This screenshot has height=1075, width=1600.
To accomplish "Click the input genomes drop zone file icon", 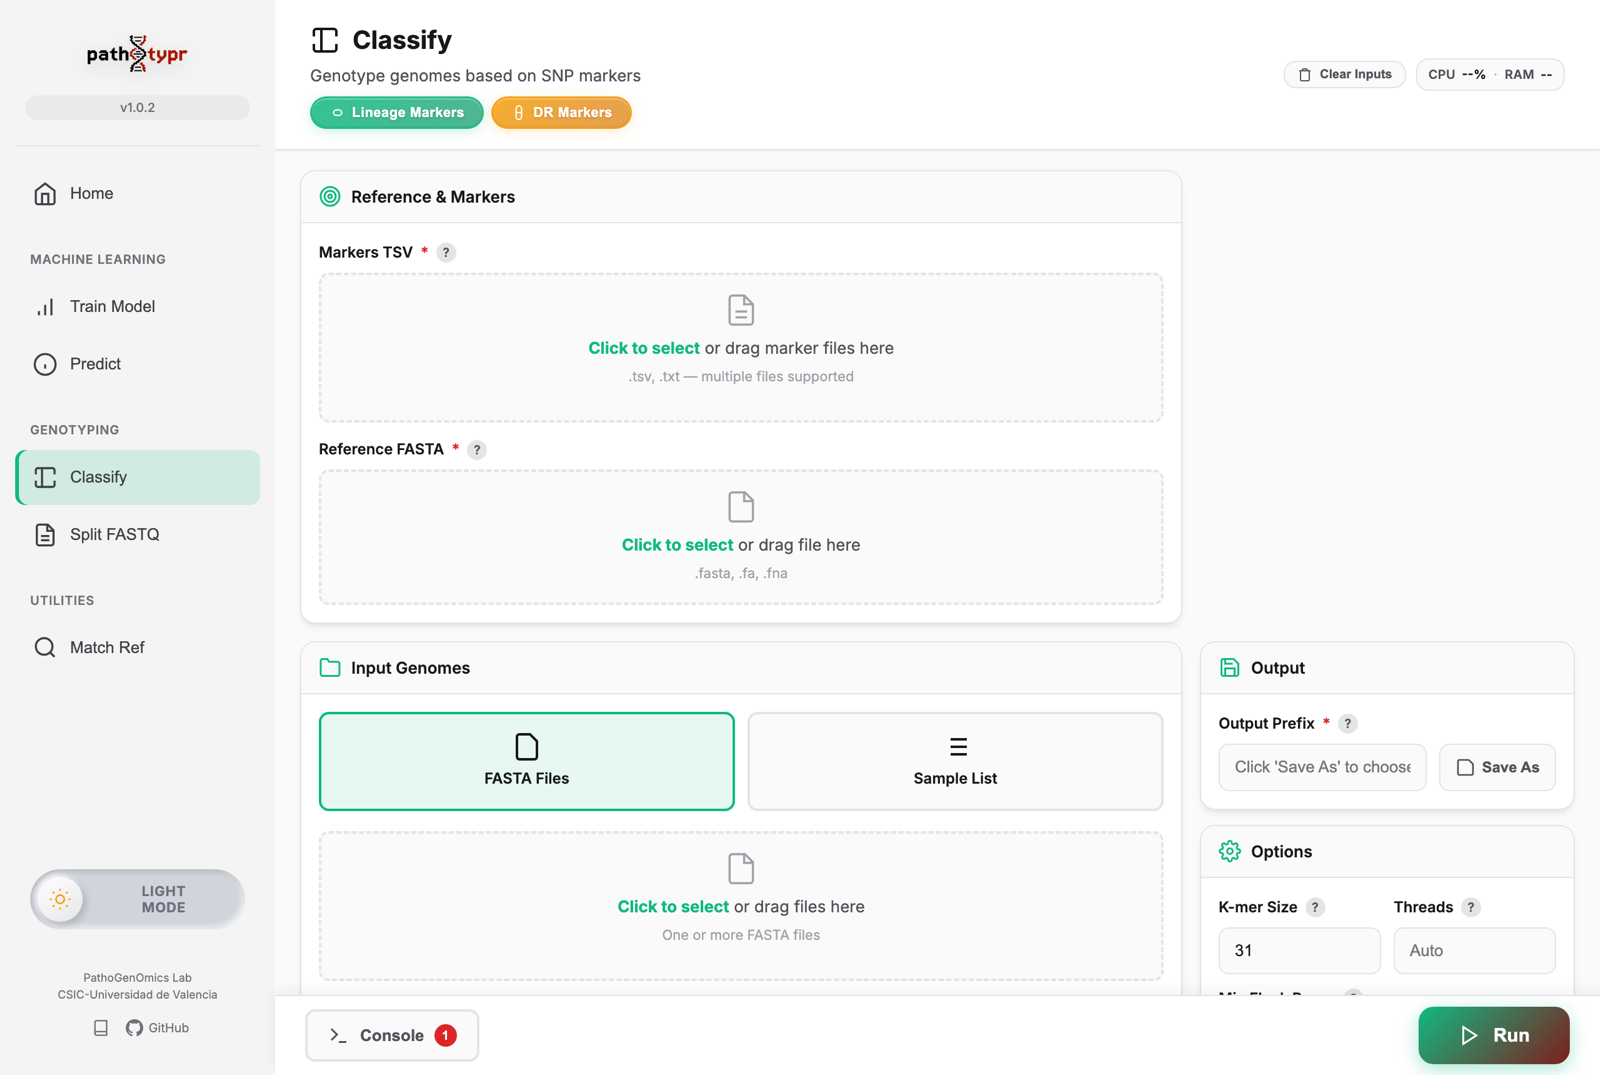I will click(741, 869).
